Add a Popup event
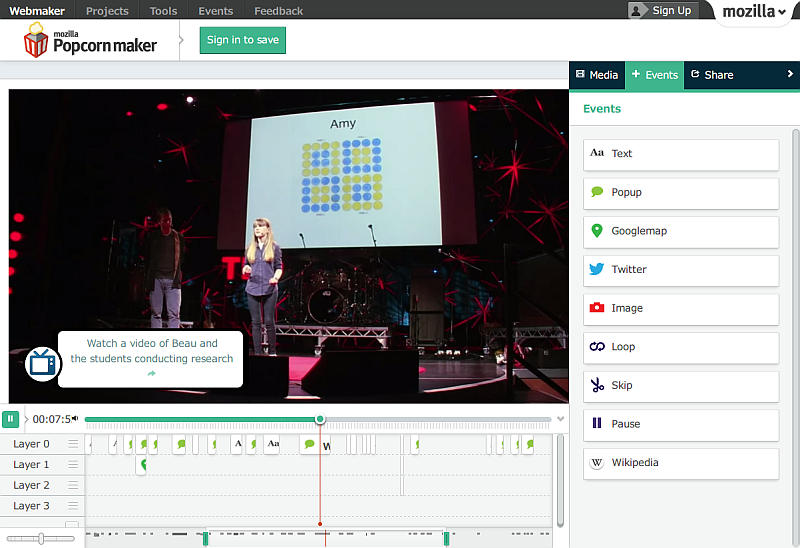 (680, 193)
